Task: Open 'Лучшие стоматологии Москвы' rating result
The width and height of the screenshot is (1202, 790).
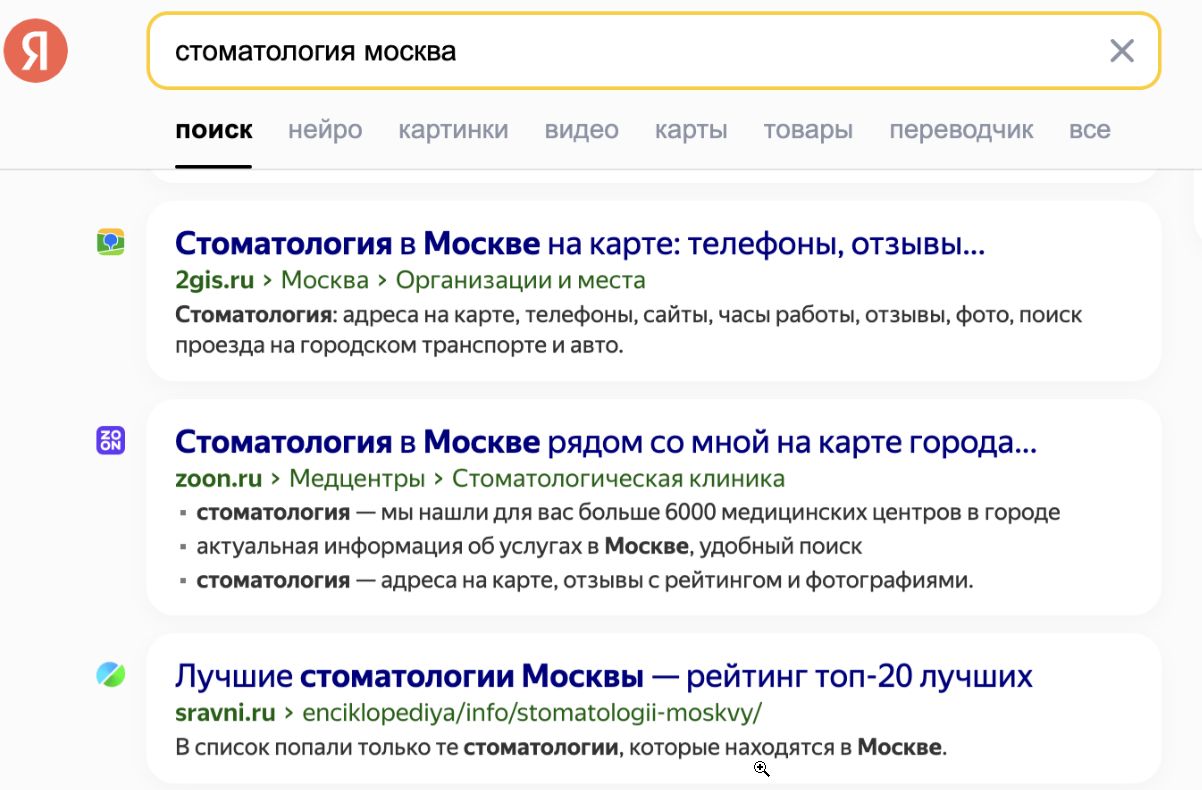Action: point(604,677)
